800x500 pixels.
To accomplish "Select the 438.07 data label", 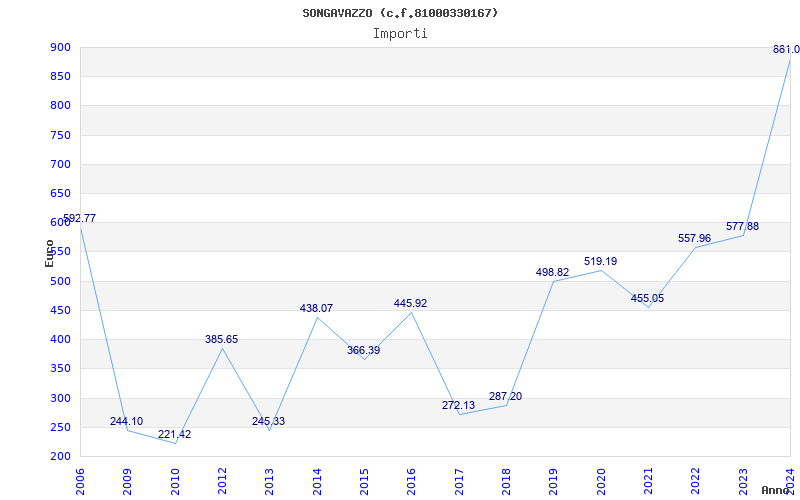I will [x=316, y=308].
